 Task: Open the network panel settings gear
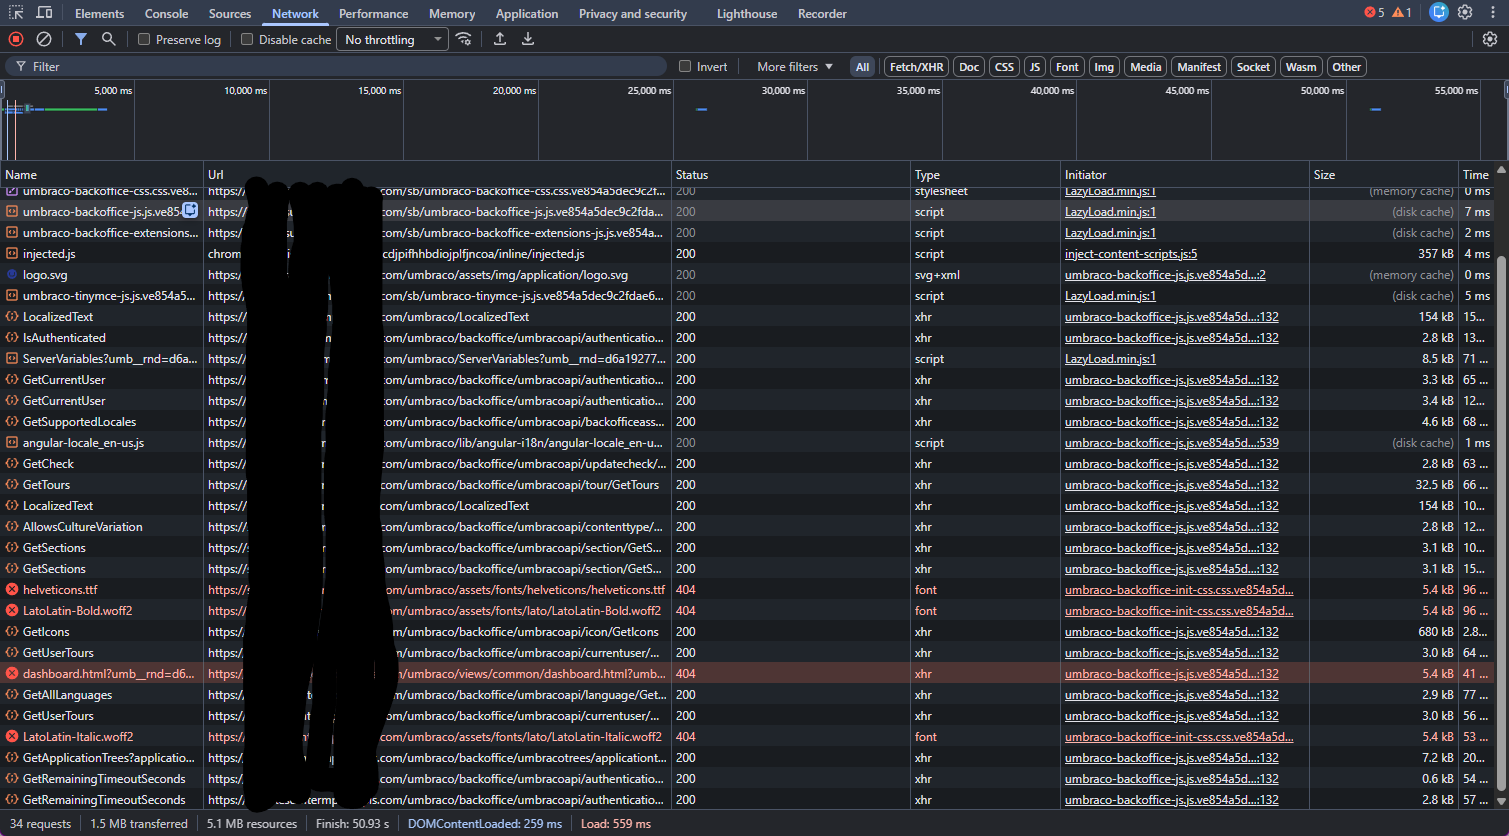pos(1489,39)
